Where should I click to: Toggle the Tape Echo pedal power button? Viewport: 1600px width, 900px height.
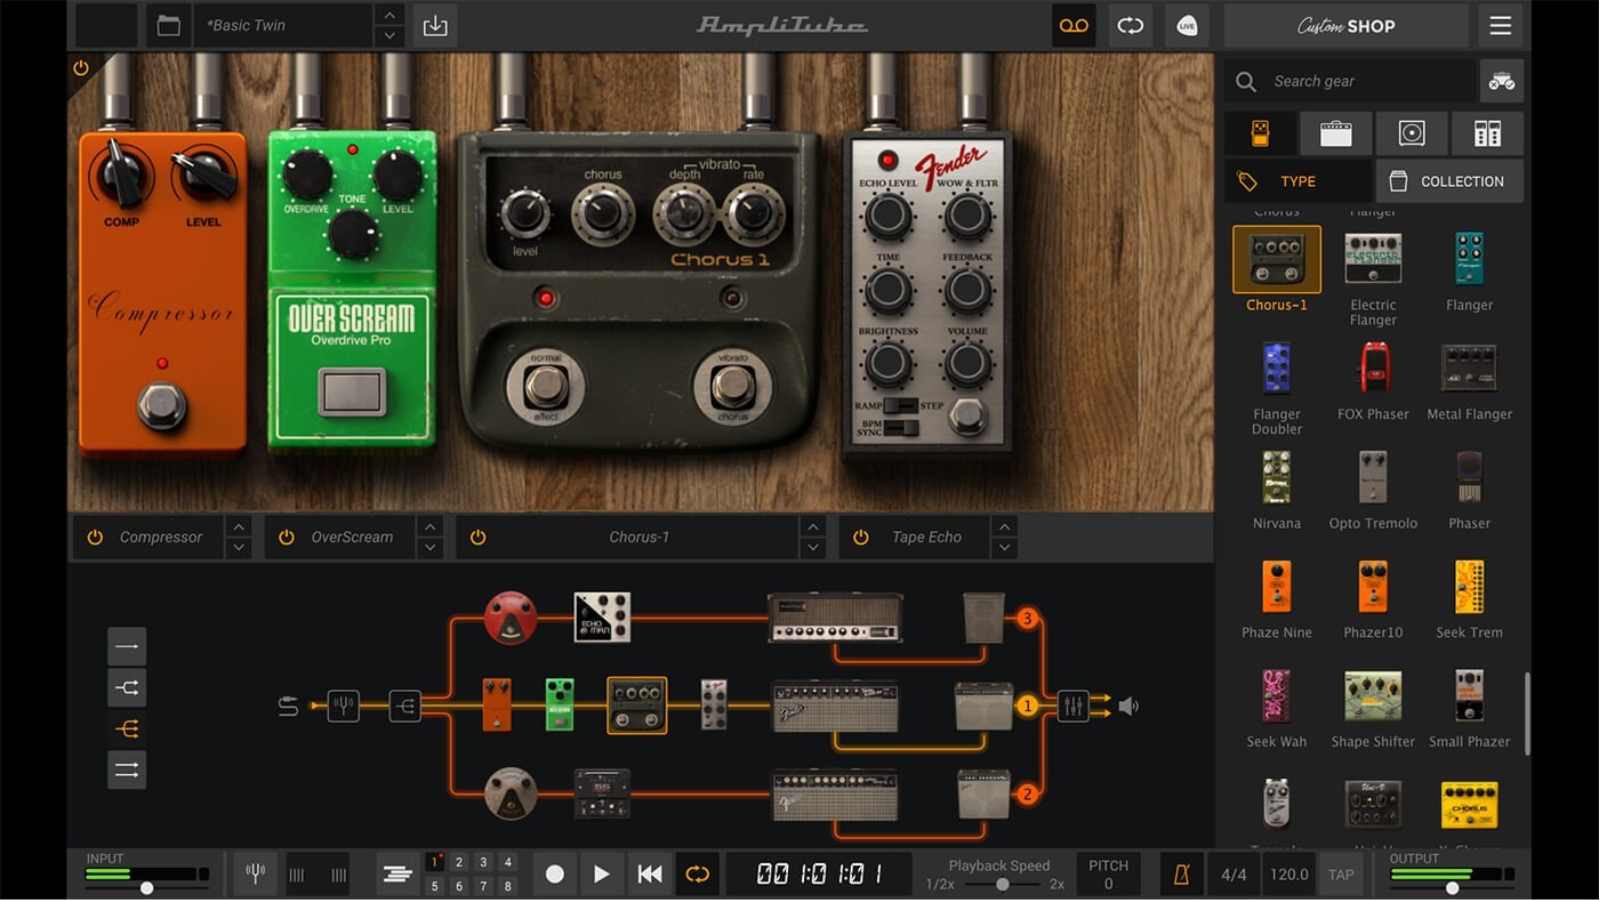(860, 537)
